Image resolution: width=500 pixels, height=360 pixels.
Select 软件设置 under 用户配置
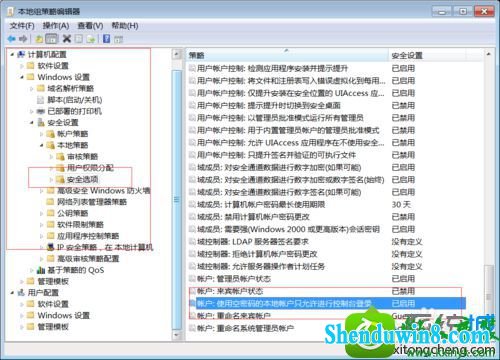pyautogui.click(x=53, y=304)
